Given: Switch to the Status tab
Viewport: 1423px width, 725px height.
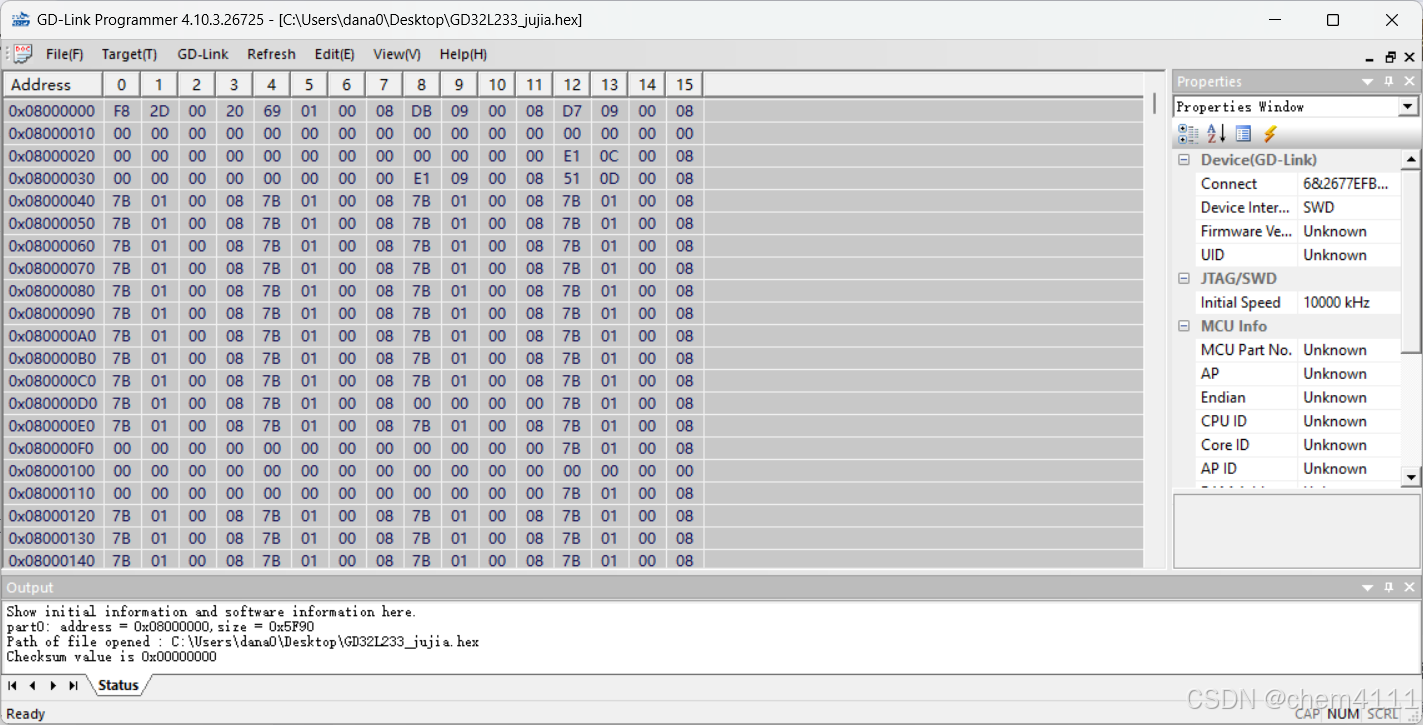Looking at the screenshot, I should pyautogui.click(x=117, y=685).
